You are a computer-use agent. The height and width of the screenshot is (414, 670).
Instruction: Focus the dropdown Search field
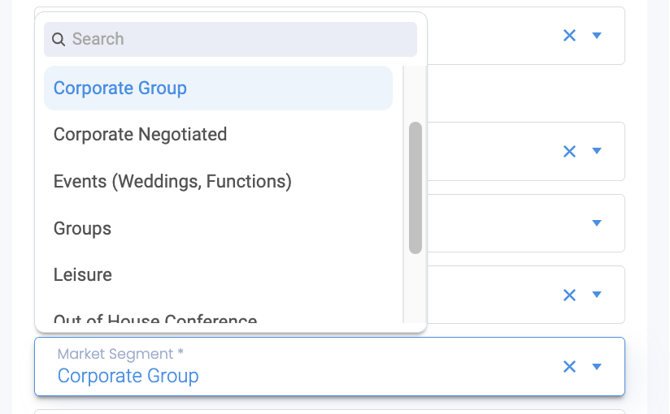pyautogui.click(x=230, y=39)
